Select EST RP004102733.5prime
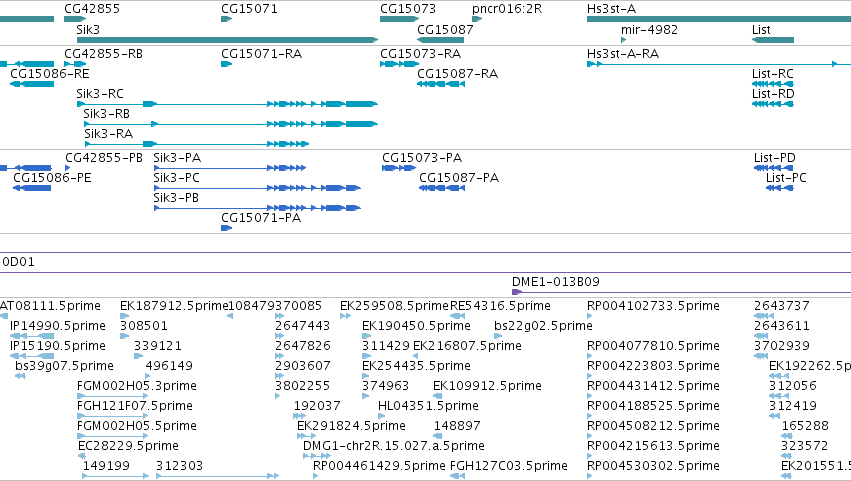 [653, 306]
